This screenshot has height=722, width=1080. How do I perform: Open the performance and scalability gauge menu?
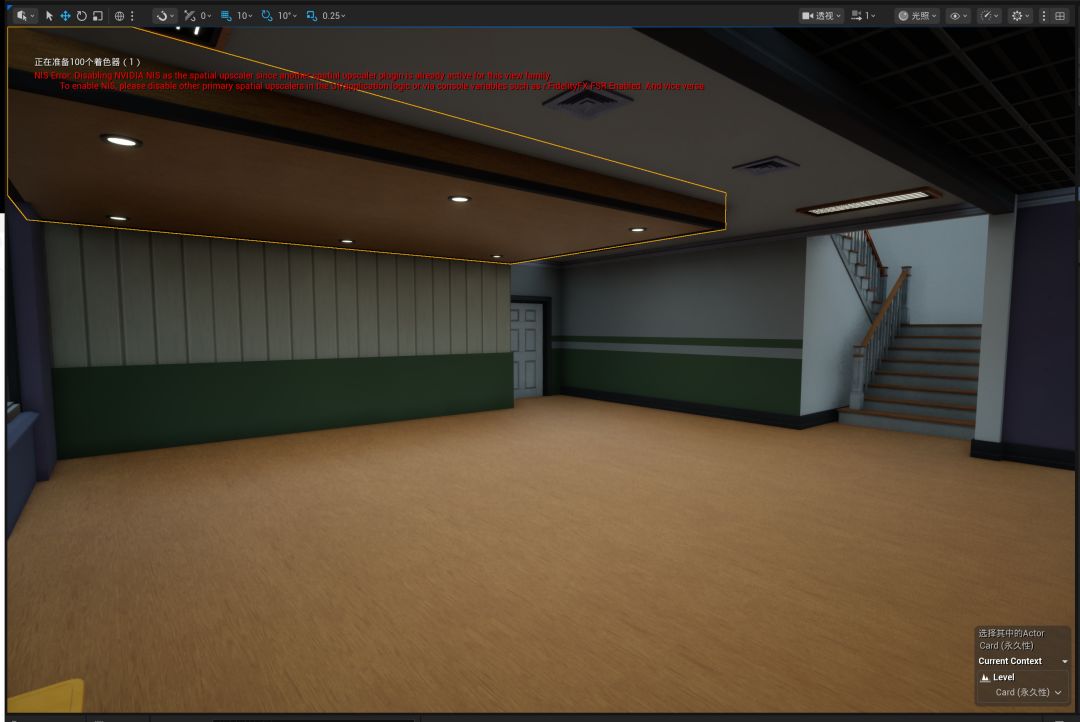click(x=990, y=15)
